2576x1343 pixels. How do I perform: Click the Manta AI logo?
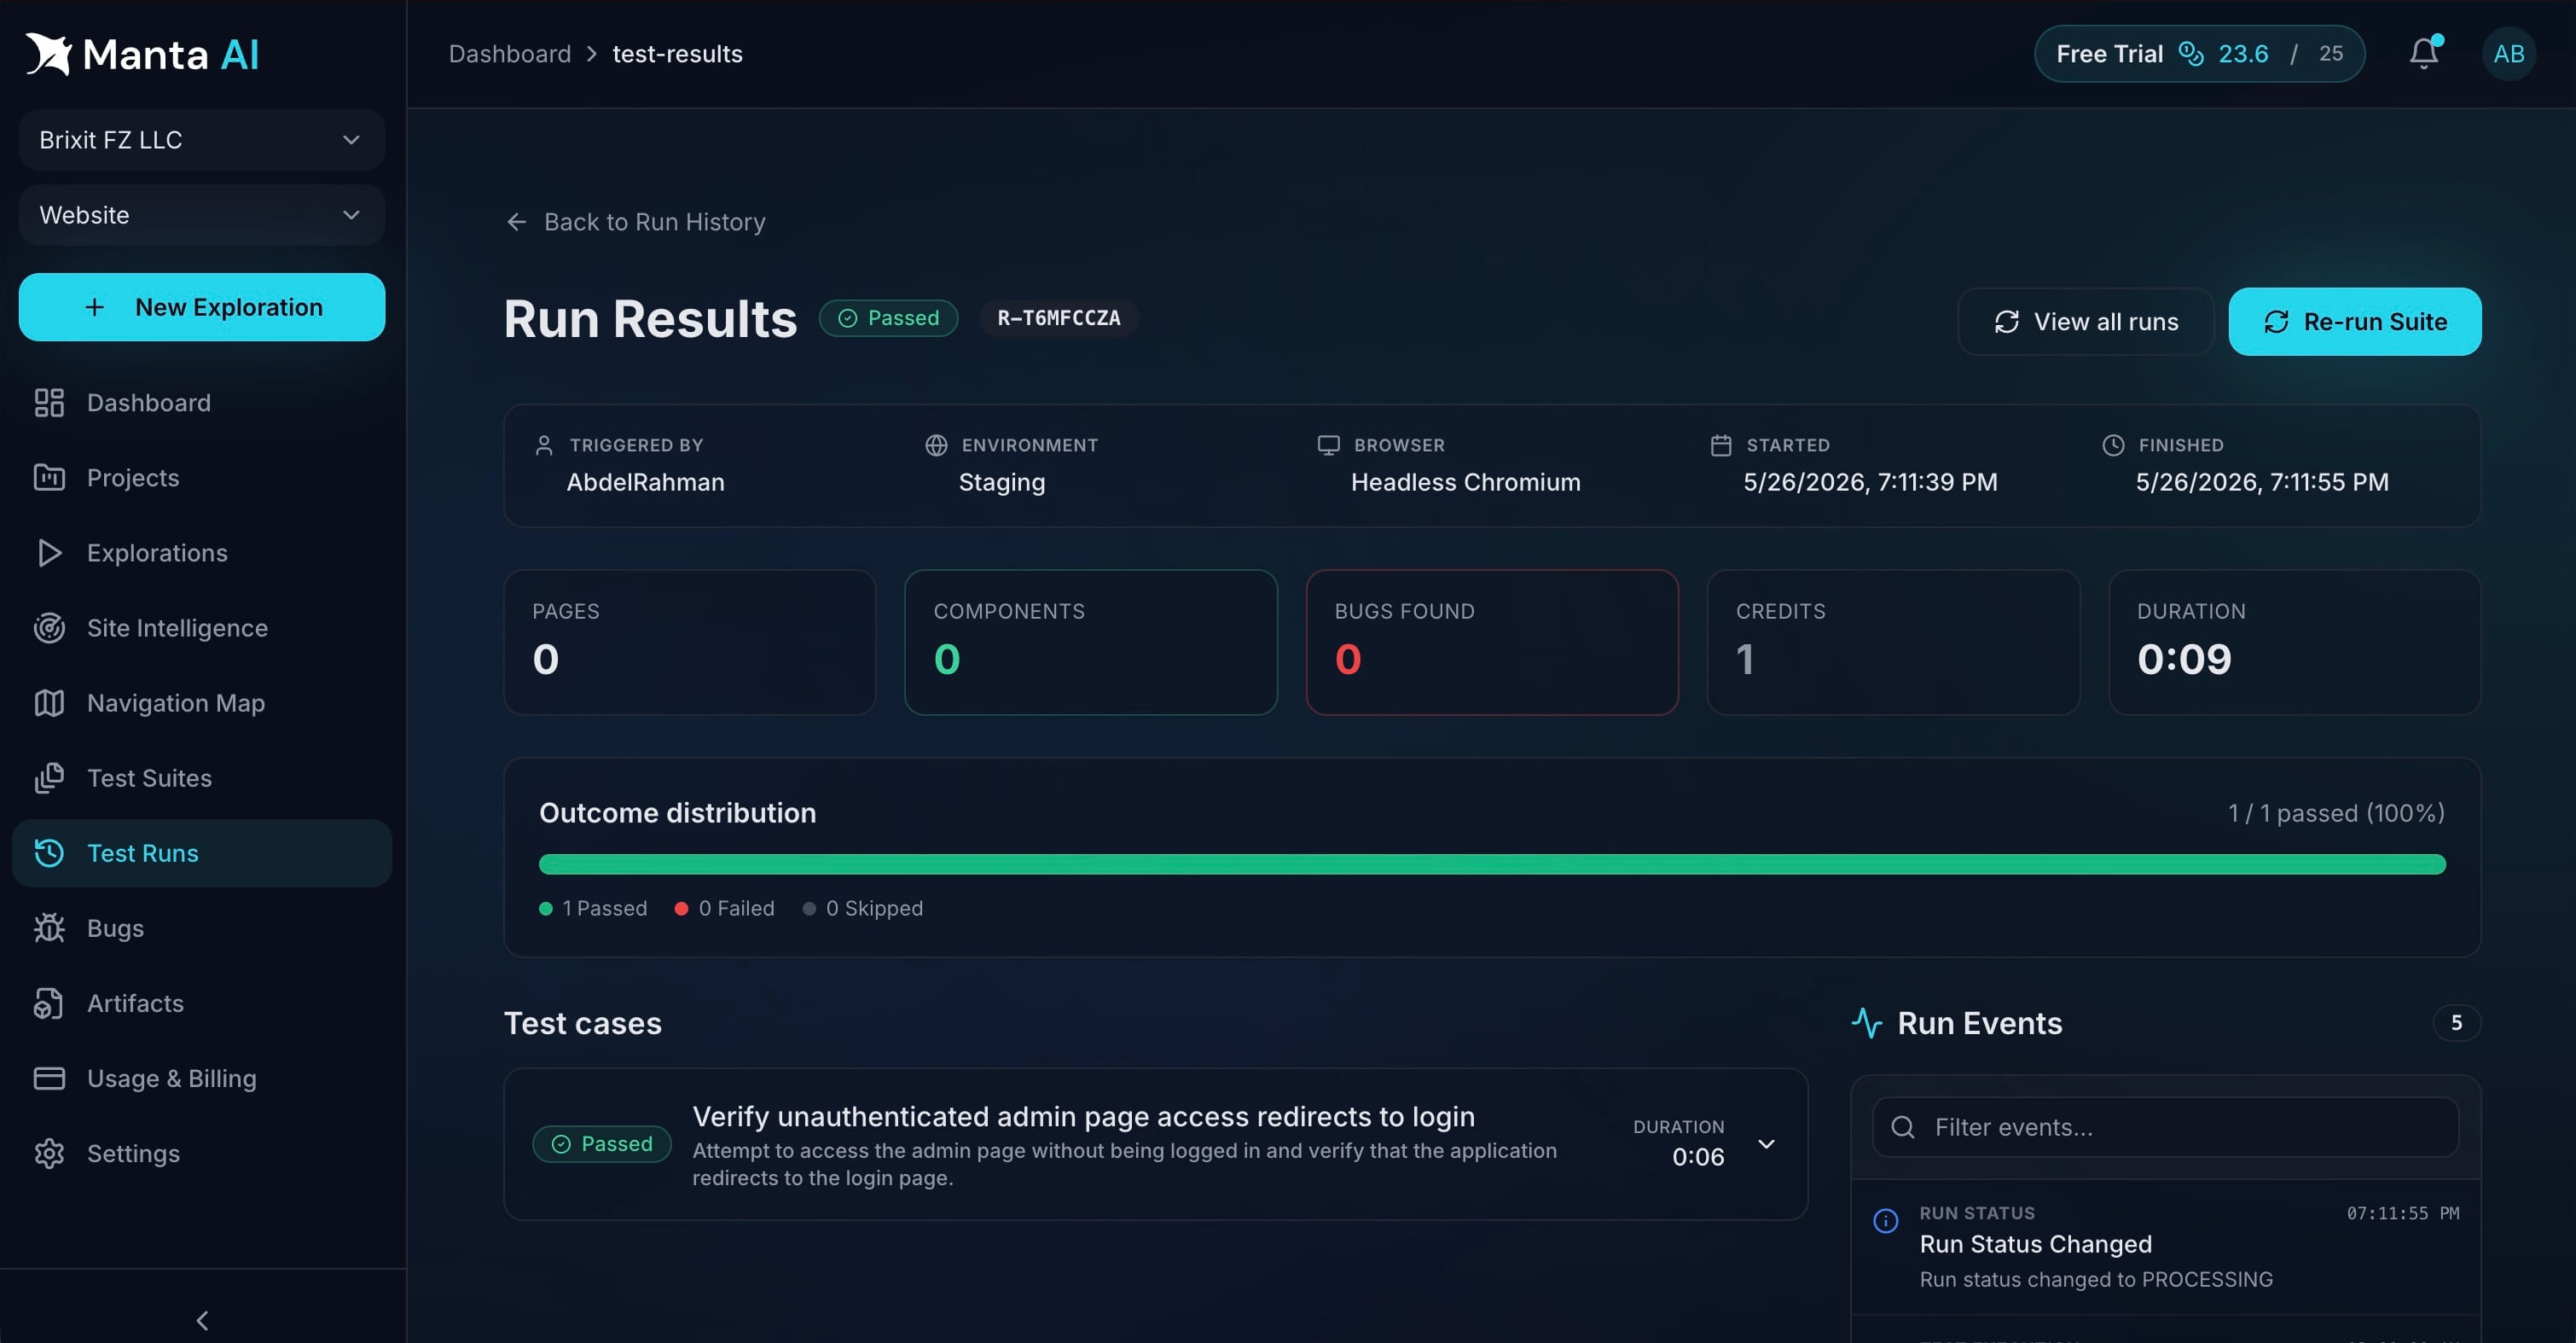[x=142, y=54]
